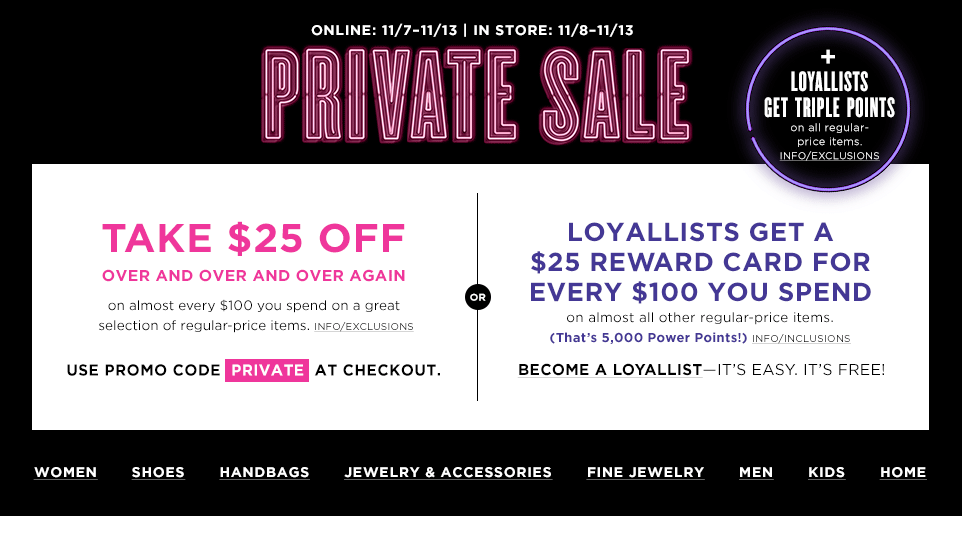
Task: Click the Loyallists Get Triple Points text
Action: click(x=829, y=94)
